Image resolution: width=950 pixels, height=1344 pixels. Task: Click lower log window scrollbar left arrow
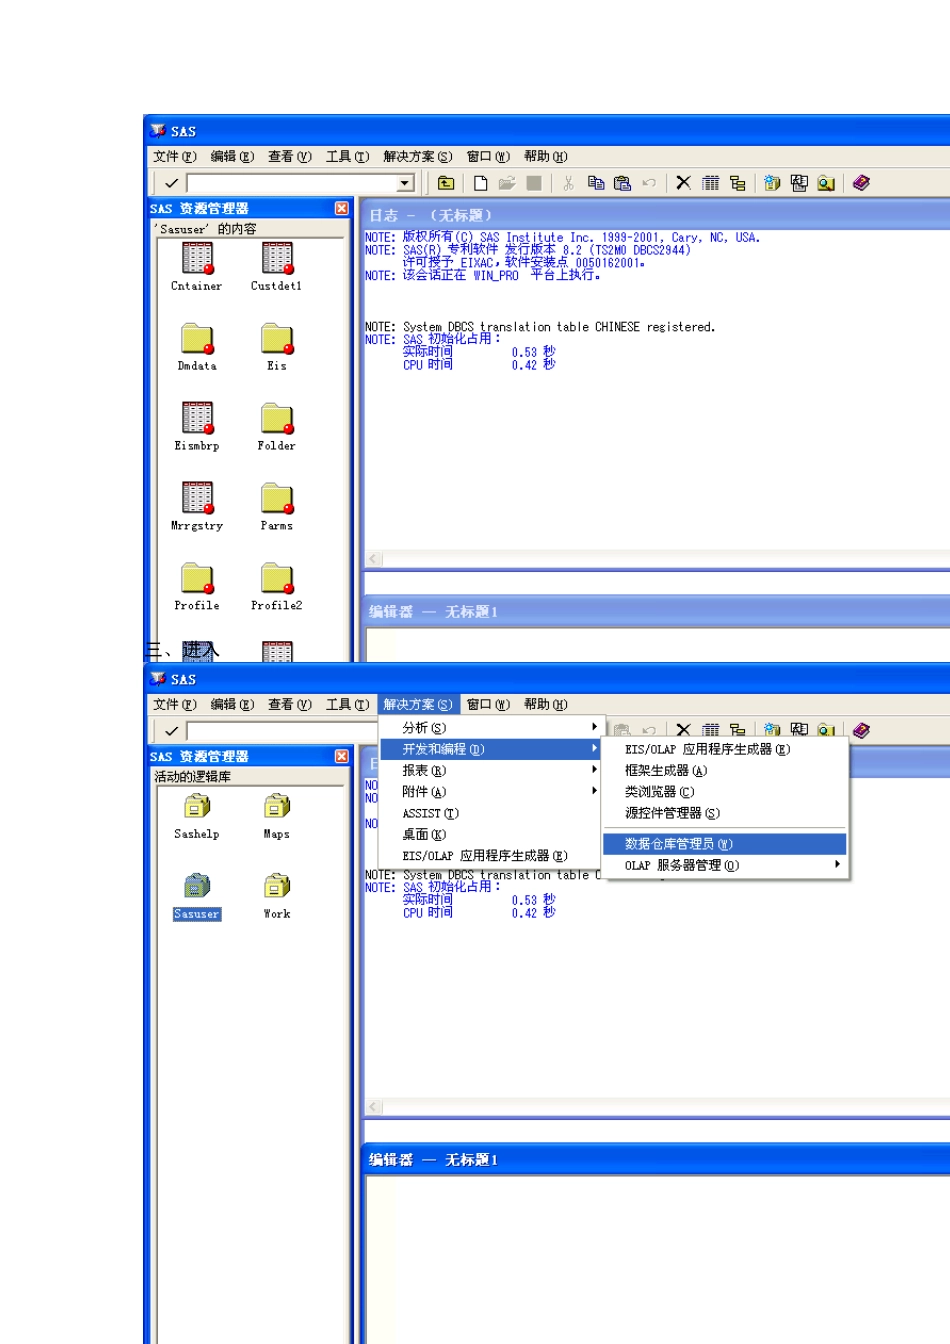pos(374,1107)
